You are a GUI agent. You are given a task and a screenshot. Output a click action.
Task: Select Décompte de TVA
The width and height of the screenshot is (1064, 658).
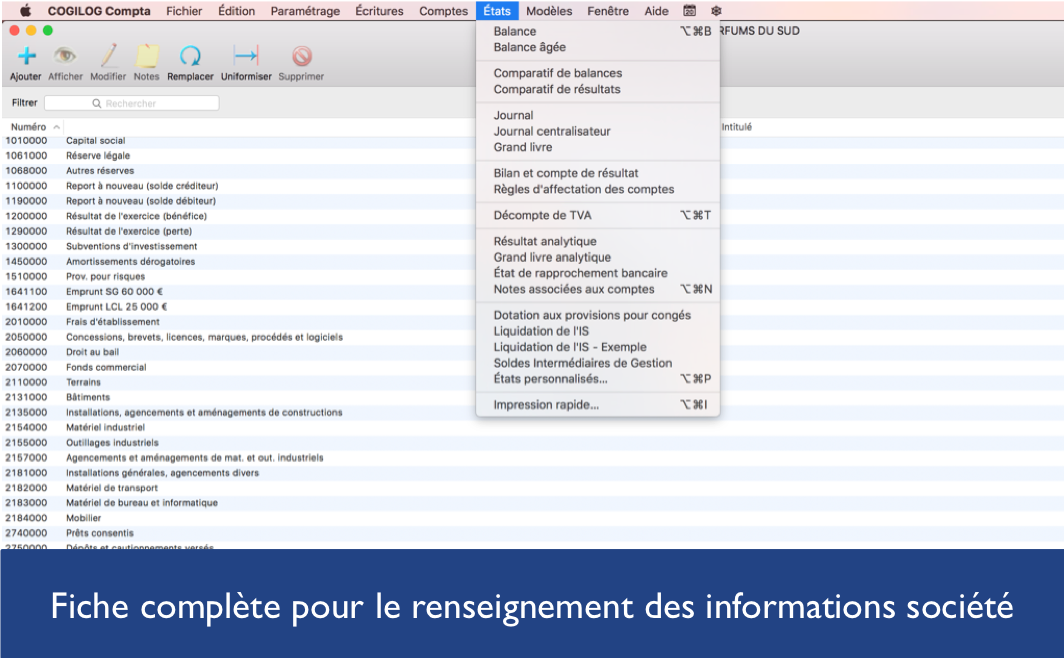point(598,215)
